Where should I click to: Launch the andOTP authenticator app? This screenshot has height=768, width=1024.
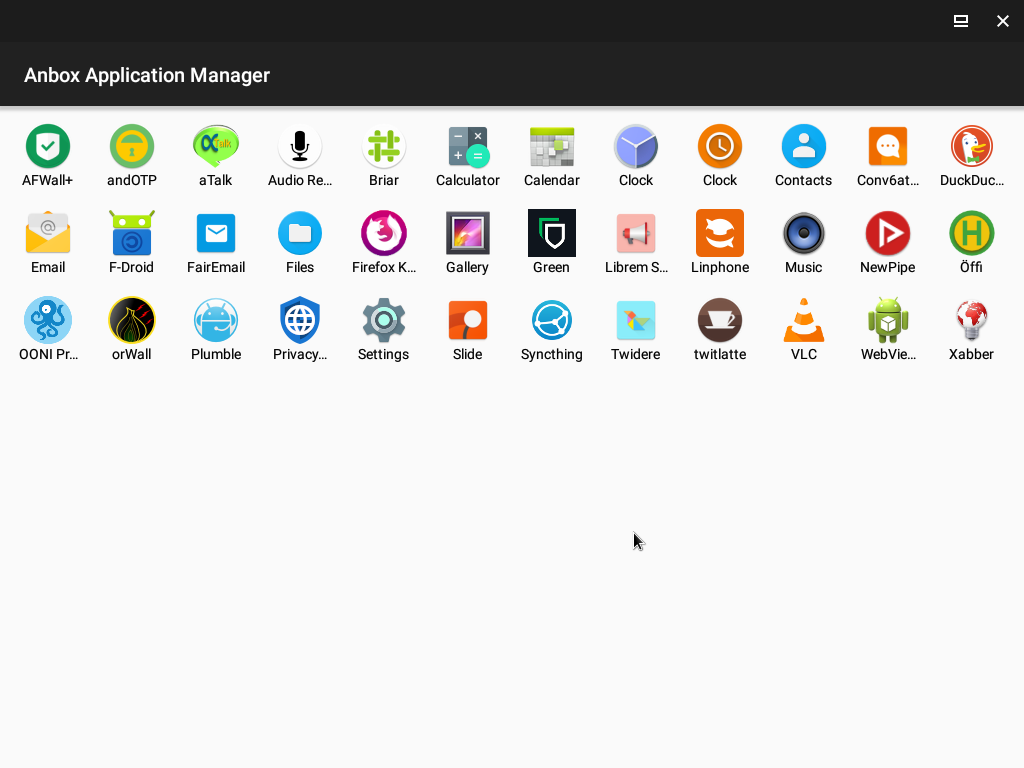pyautogui.click(x=132, y=147)
